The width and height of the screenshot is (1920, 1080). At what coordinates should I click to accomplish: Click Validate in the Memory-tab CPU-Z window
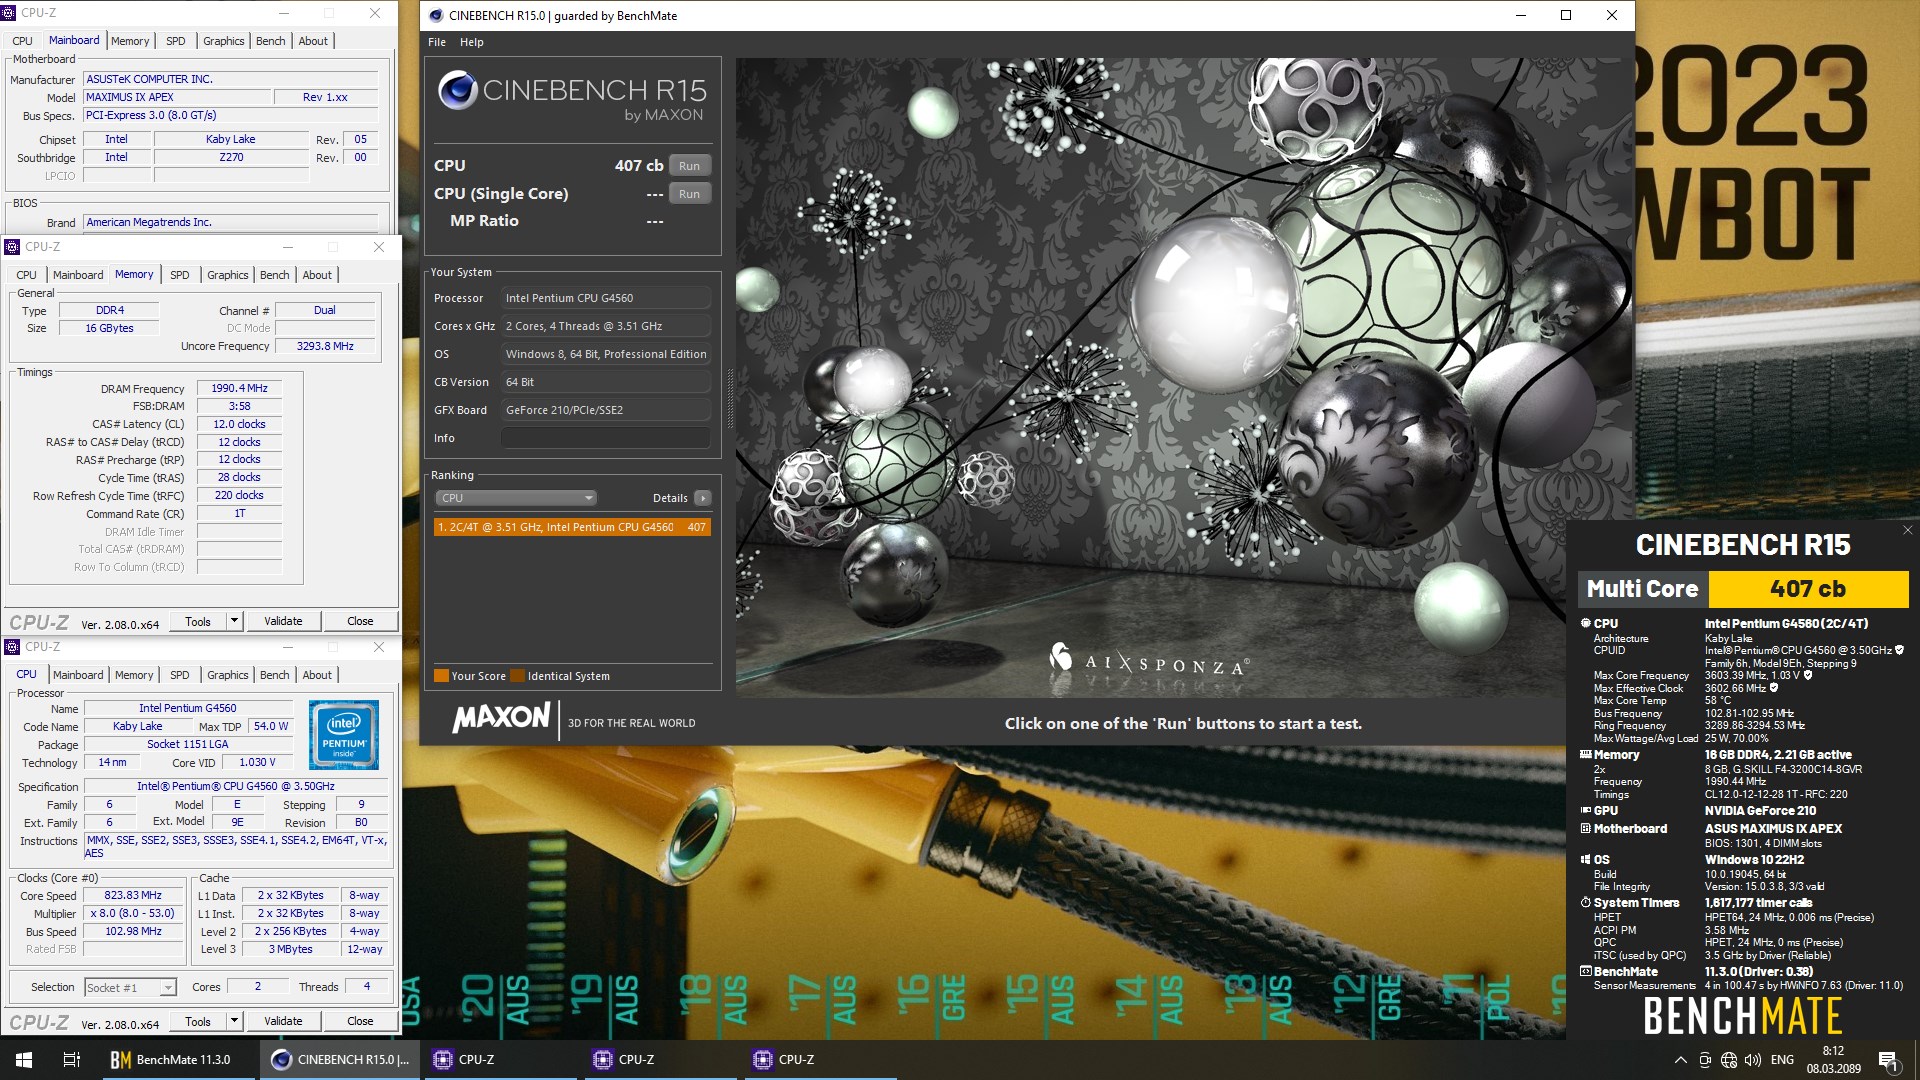tap(283, 621)
